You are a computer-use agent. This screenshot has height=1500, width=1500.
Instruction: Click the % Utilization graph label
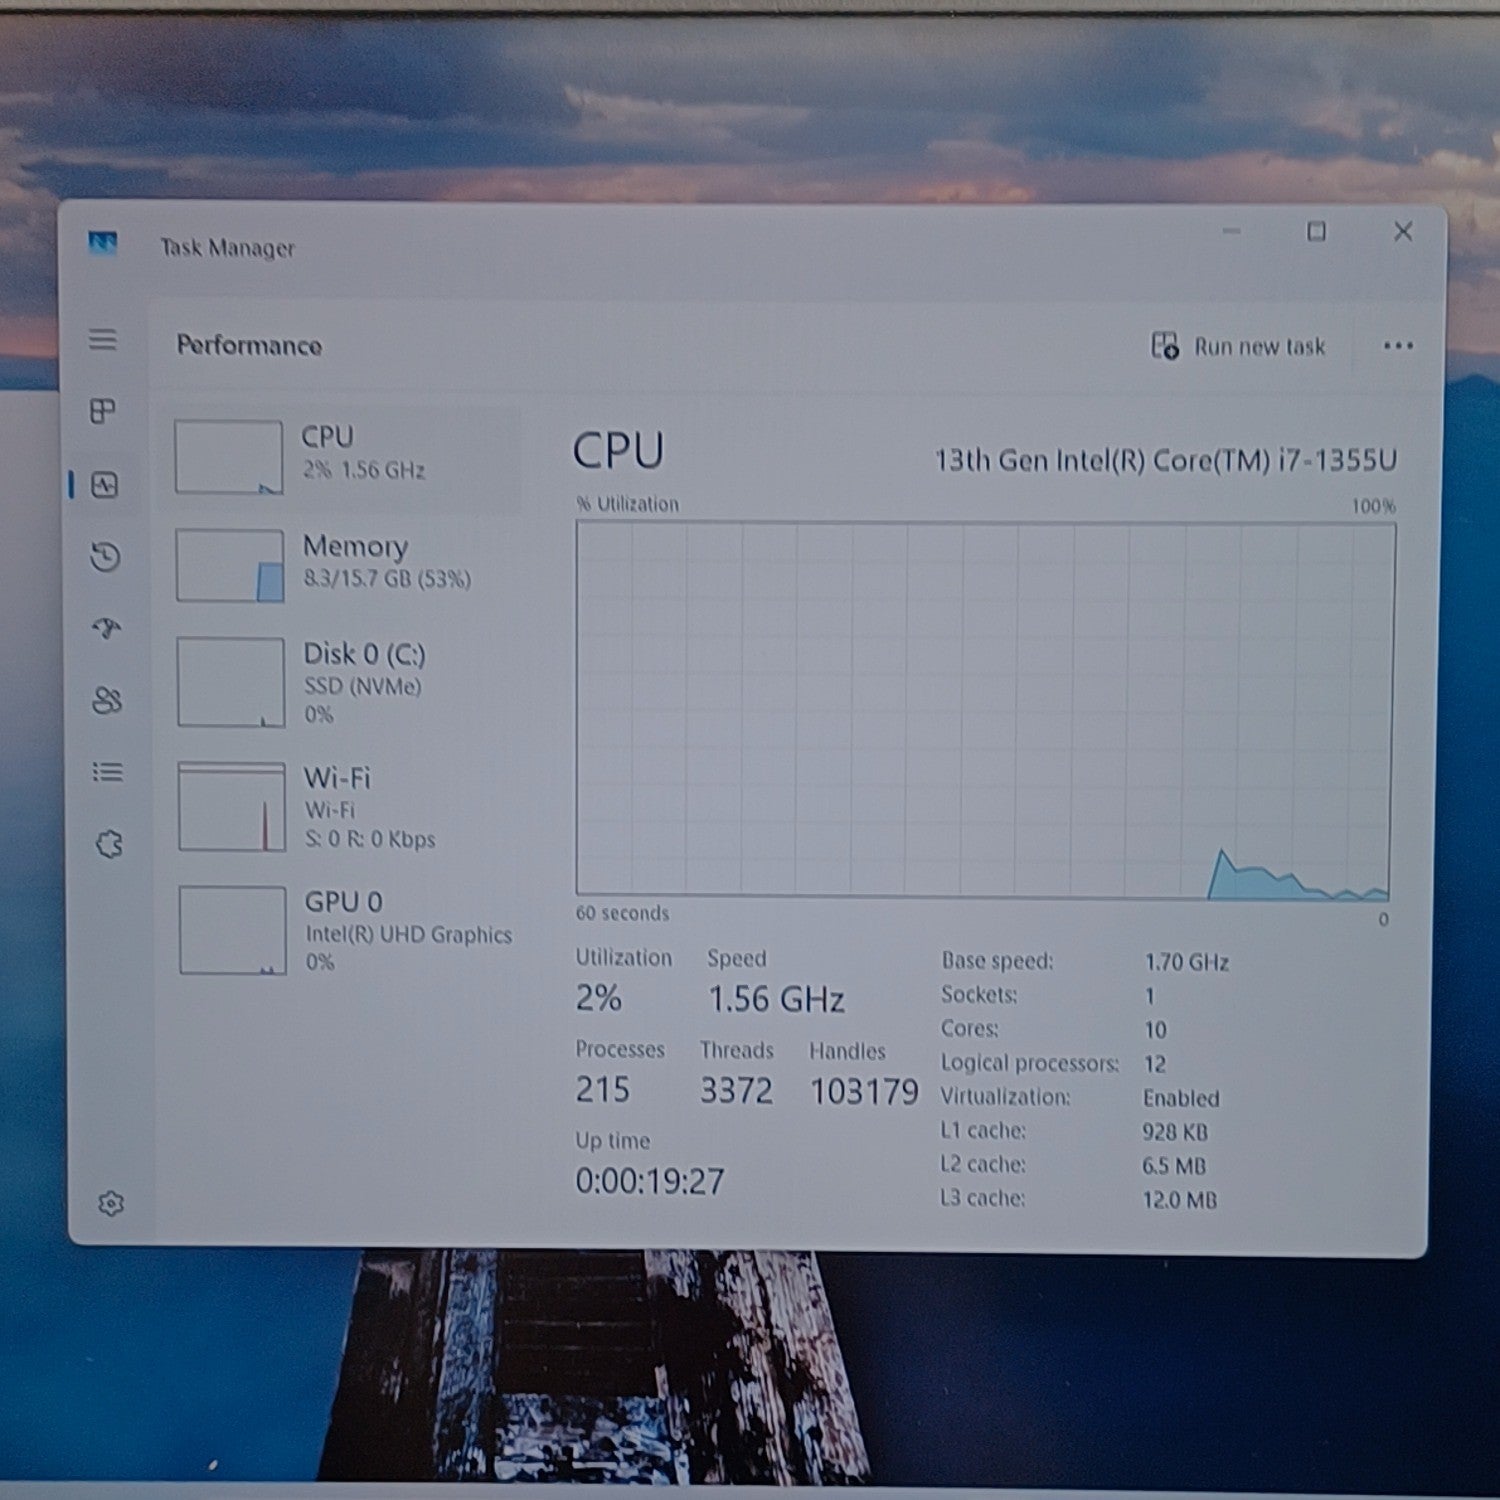click(627, 504)
